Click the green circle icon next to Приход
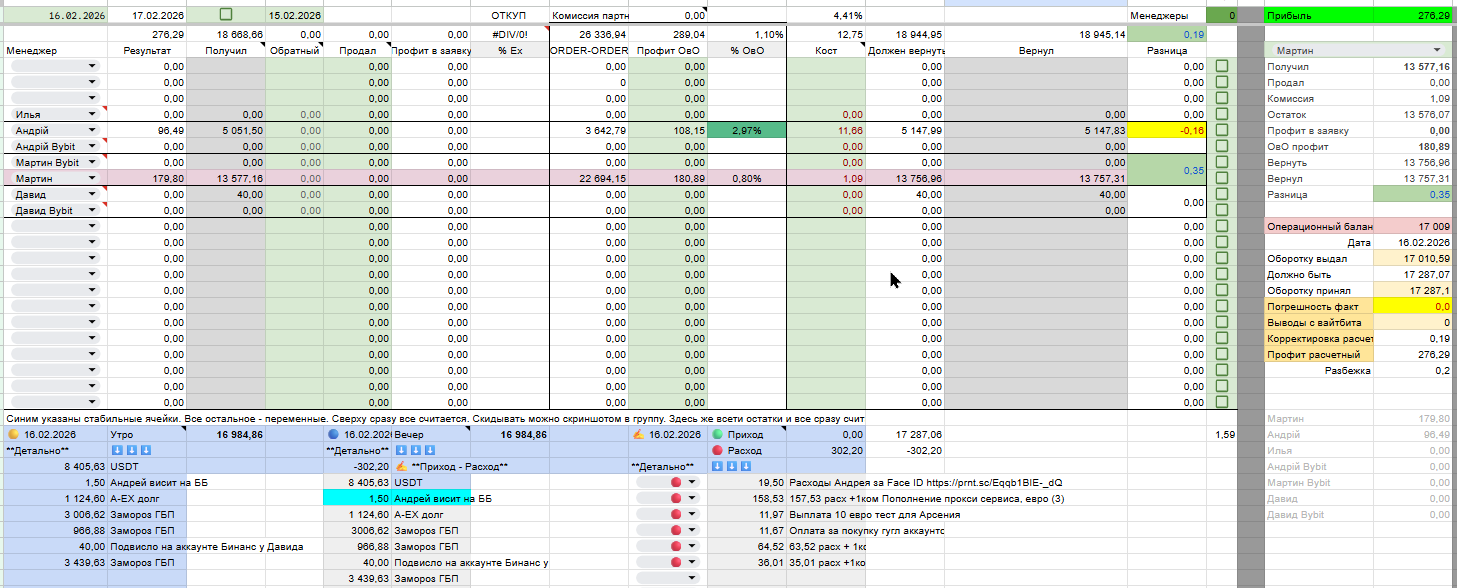The height and width of the screenshot is (588, 1457). pyautogui.click(x=717, y=435)
